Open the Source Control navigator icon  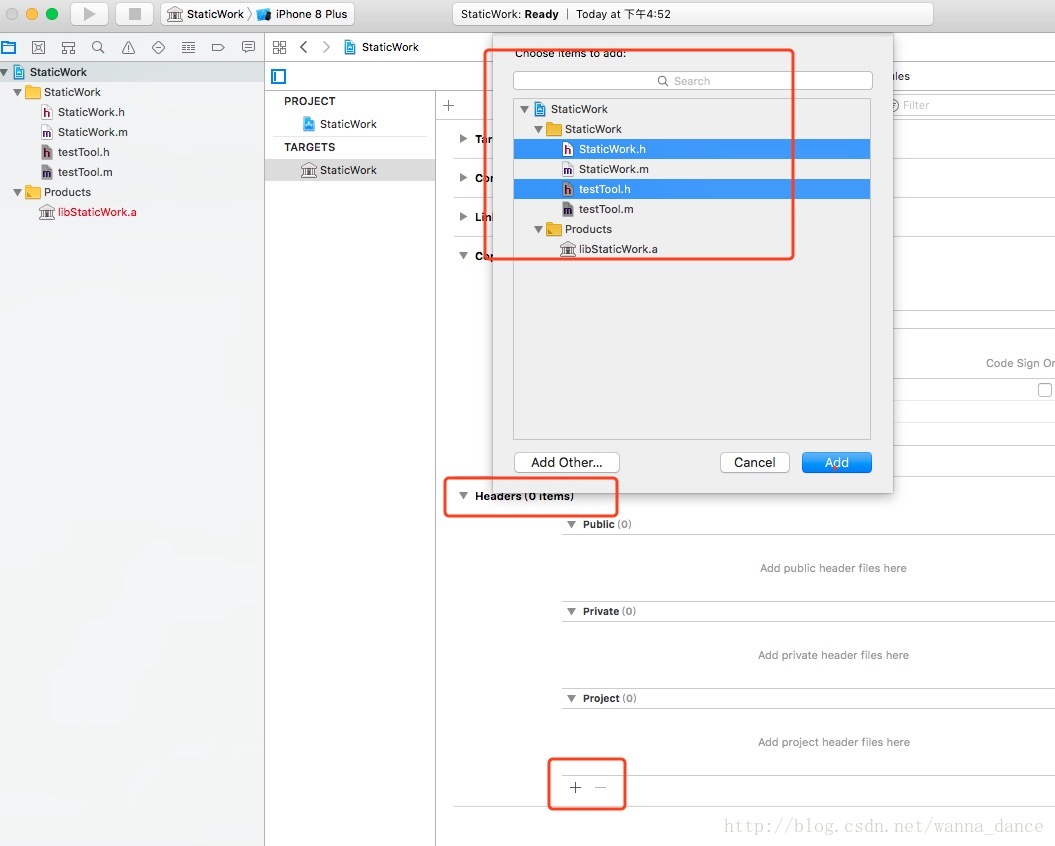click(38, 47)
